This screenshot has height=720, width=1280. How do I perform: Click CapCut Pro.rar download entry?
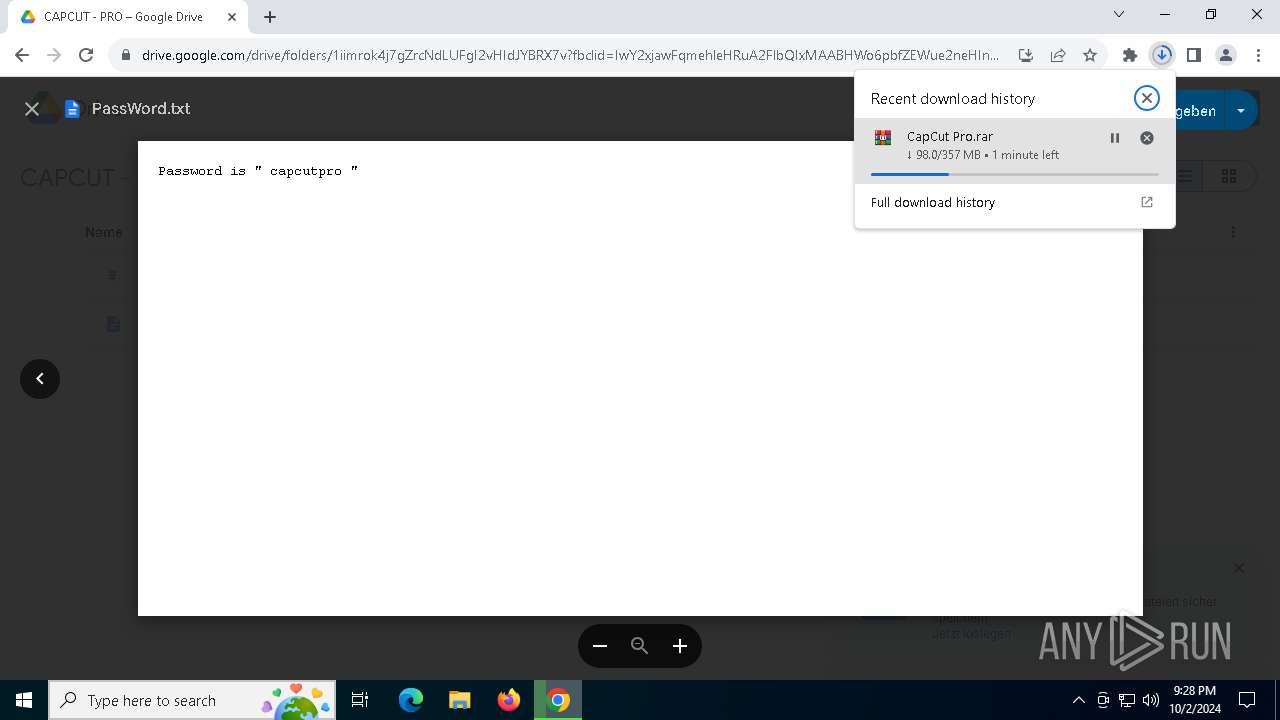pyautogui.click(x=1014, y=150)
